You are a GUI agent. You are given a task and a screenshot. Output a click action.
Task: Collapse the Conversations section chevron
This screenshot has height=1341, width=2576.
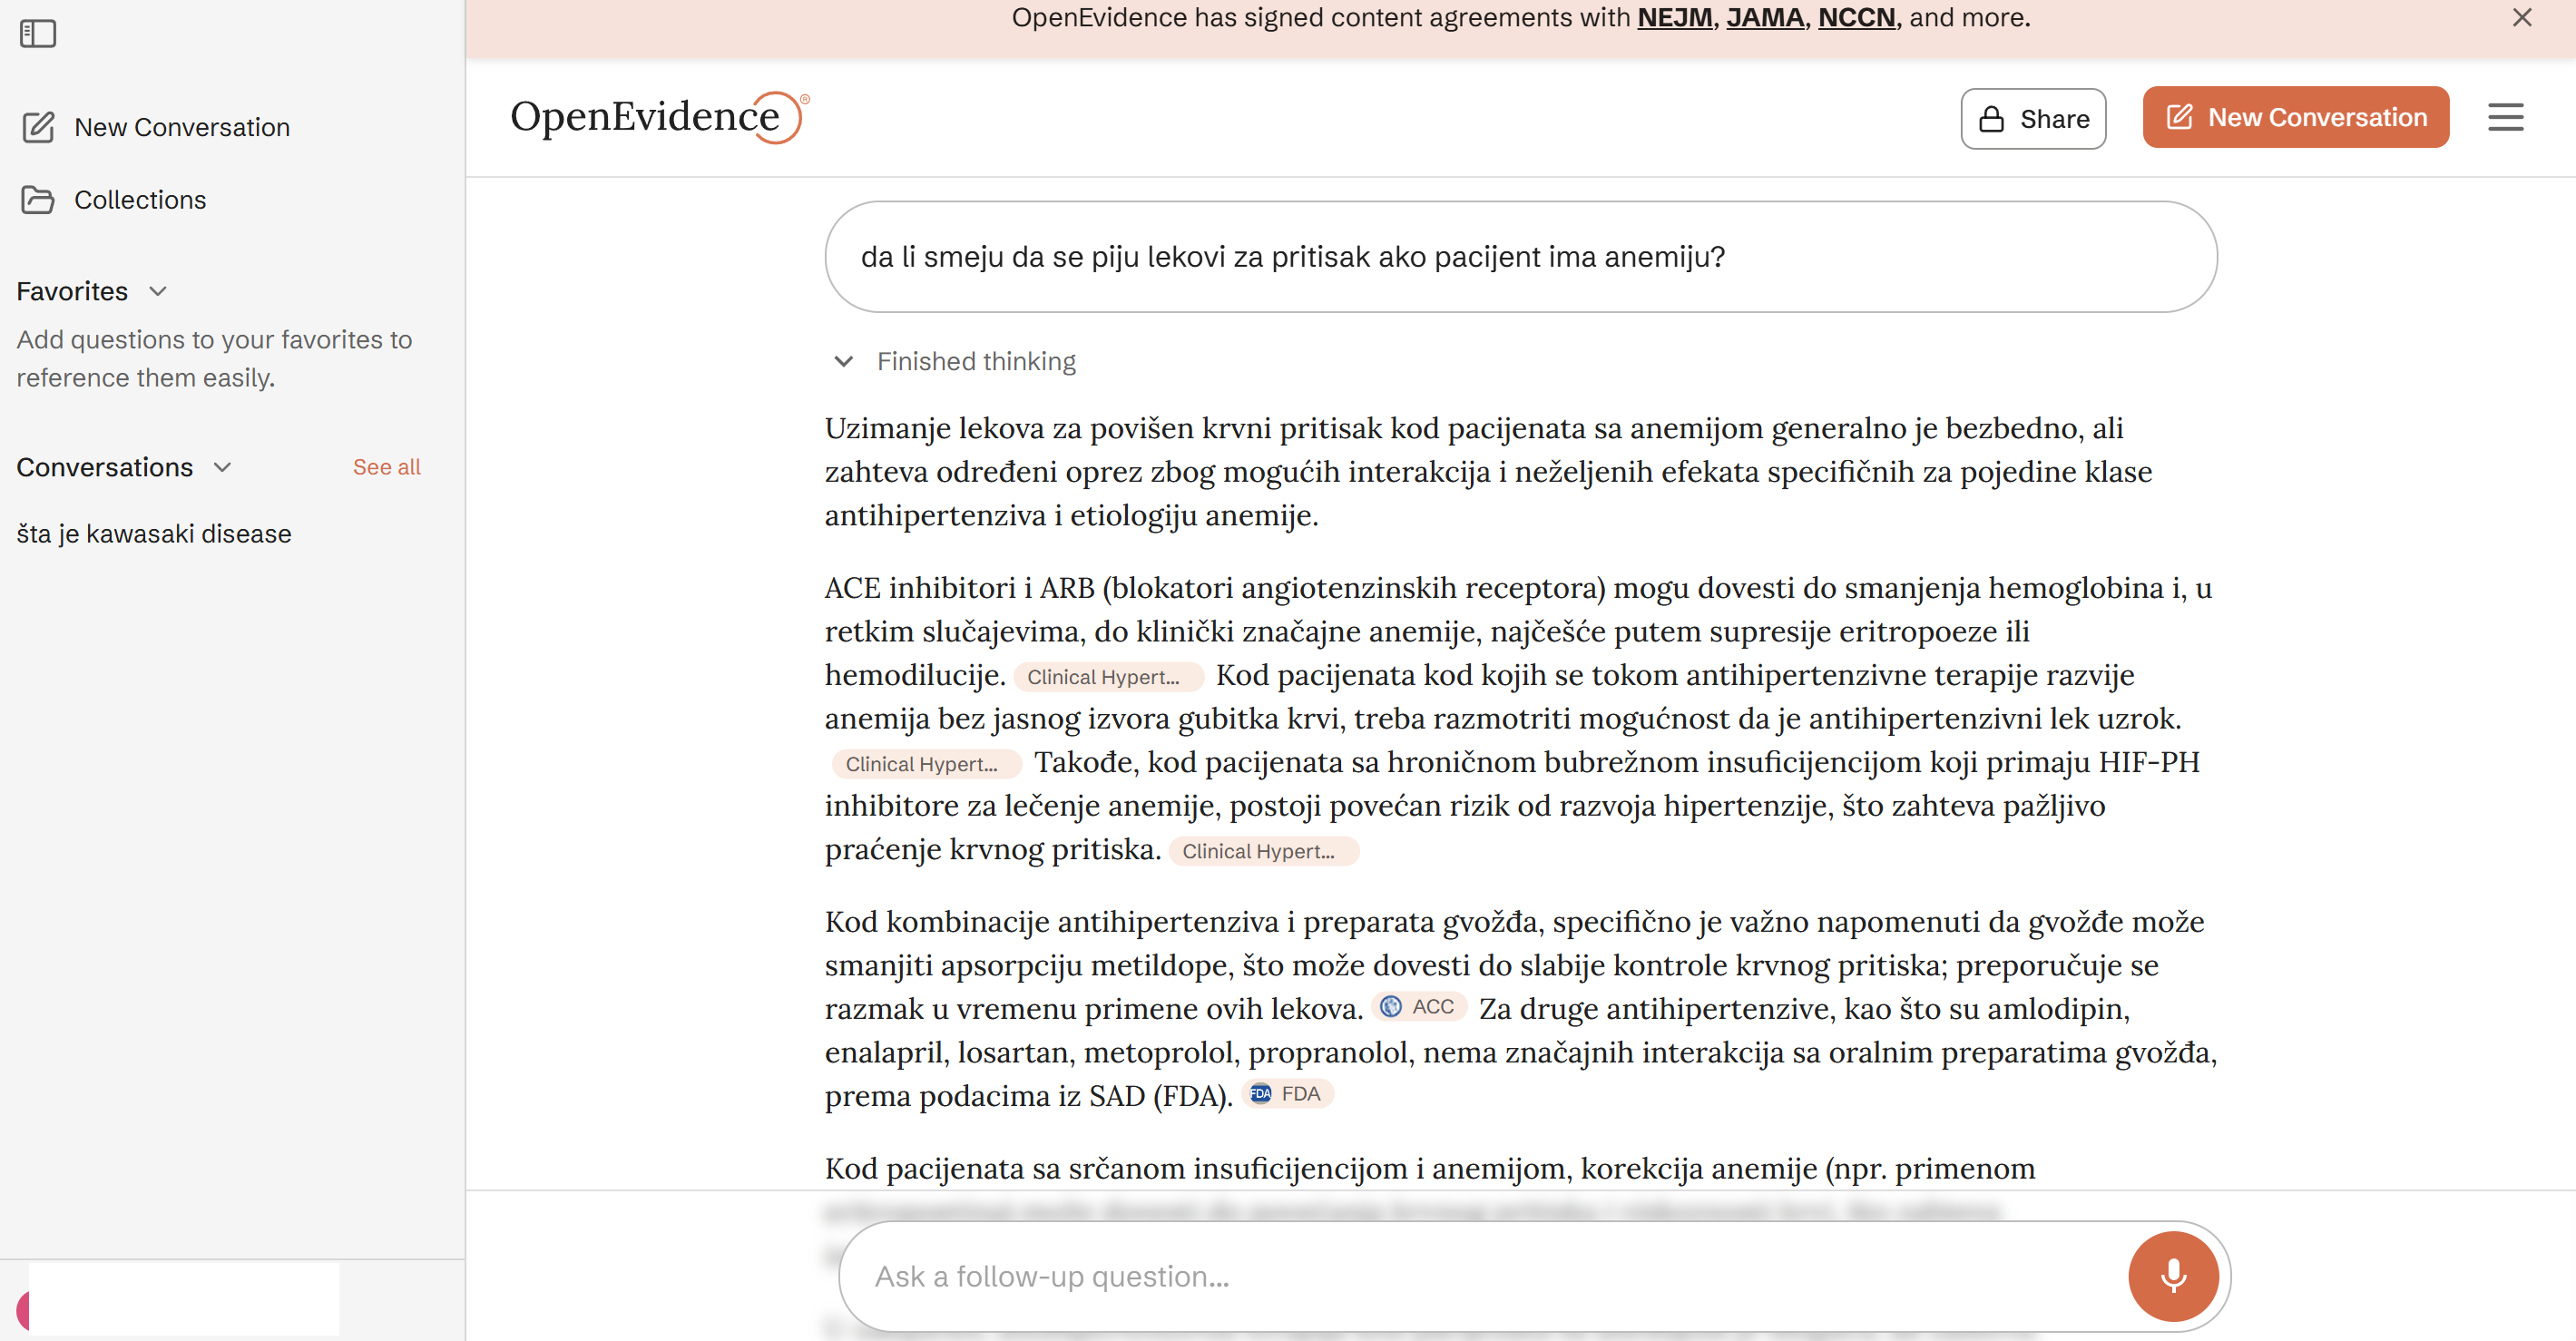point(223,467)
